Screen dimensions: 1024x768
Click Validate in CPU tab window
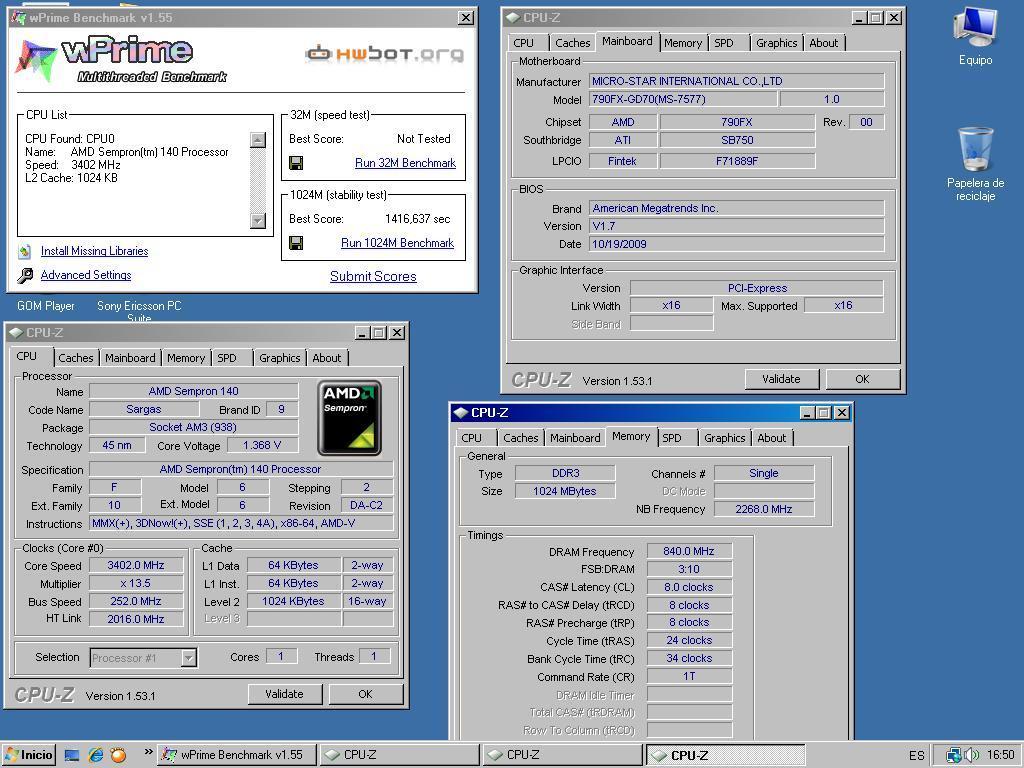(x=284, y=694)
